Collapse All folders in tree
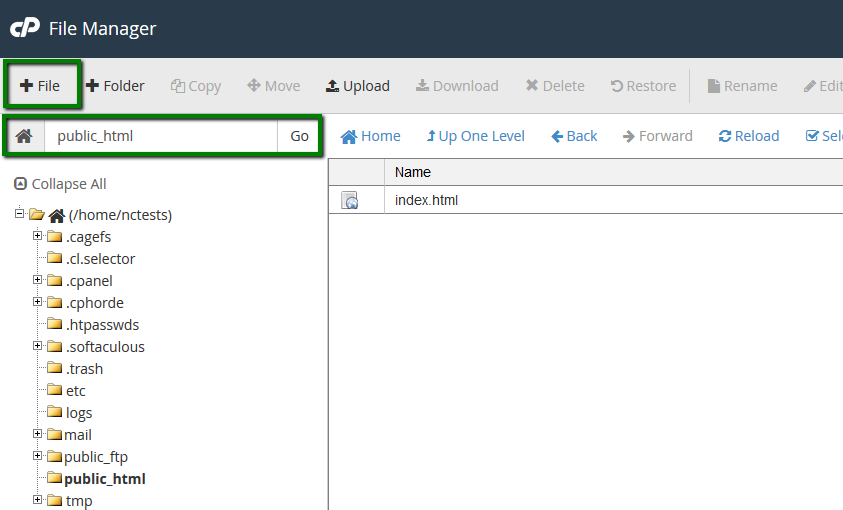The height and width of the screenshot is (510, 843). [x=60, y=184]
